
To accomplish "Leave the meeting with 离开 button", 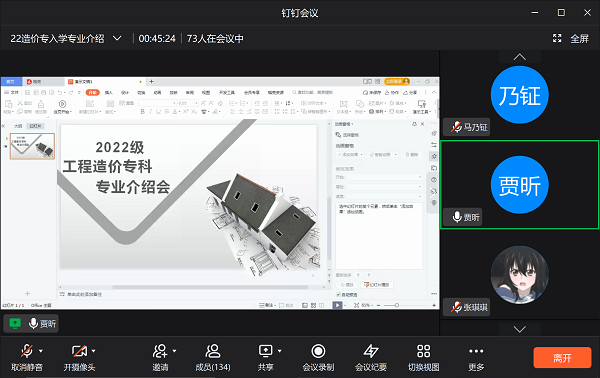I will [x=562, y=358].
